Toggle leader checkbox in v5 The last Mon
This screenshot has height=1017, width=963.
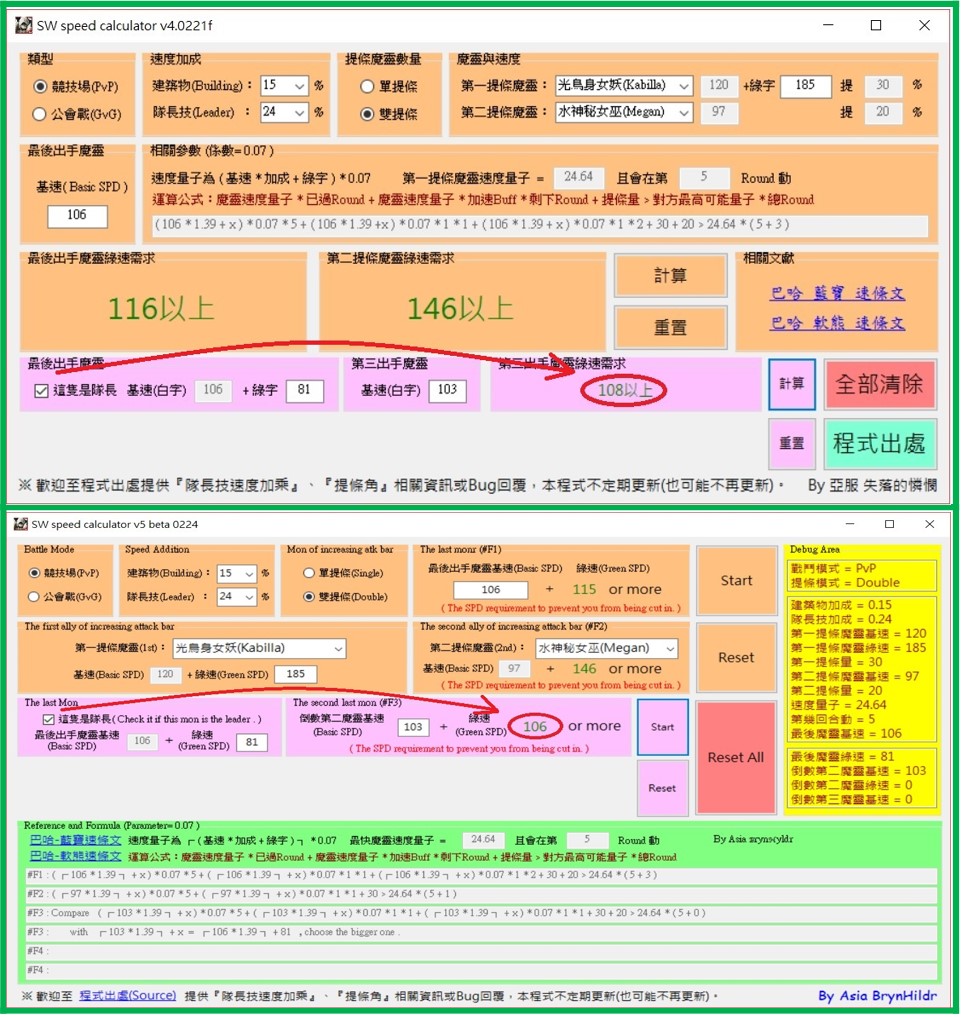[48, 719]
